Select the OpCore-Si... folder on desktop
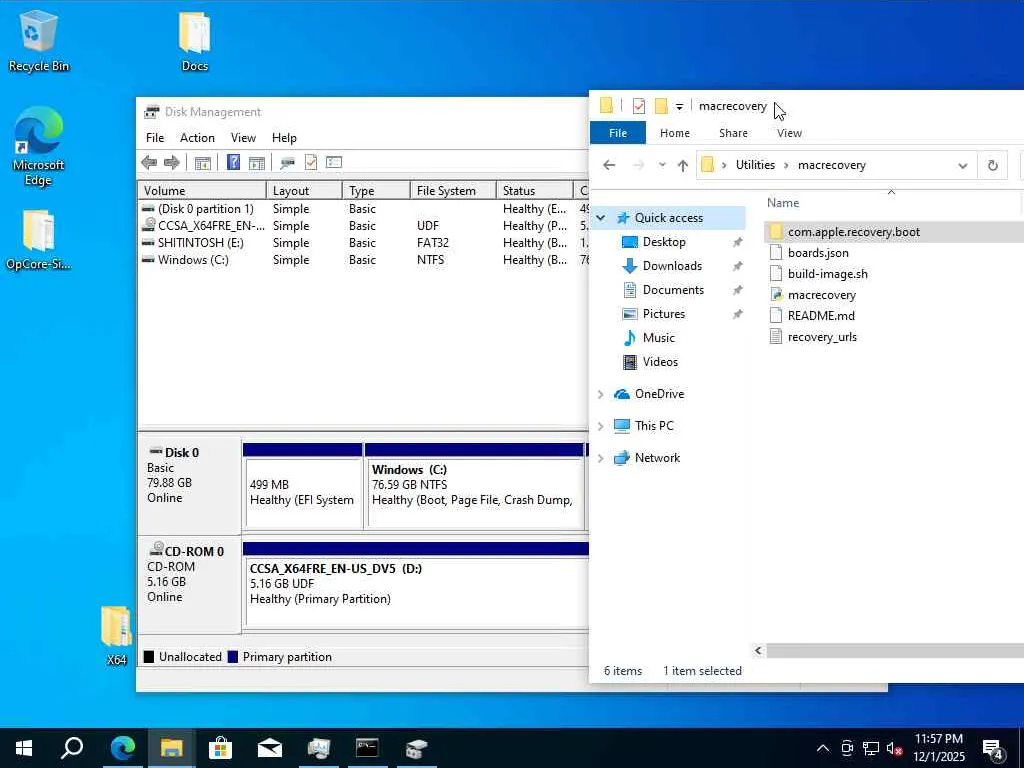 click(x=39, y=240)
